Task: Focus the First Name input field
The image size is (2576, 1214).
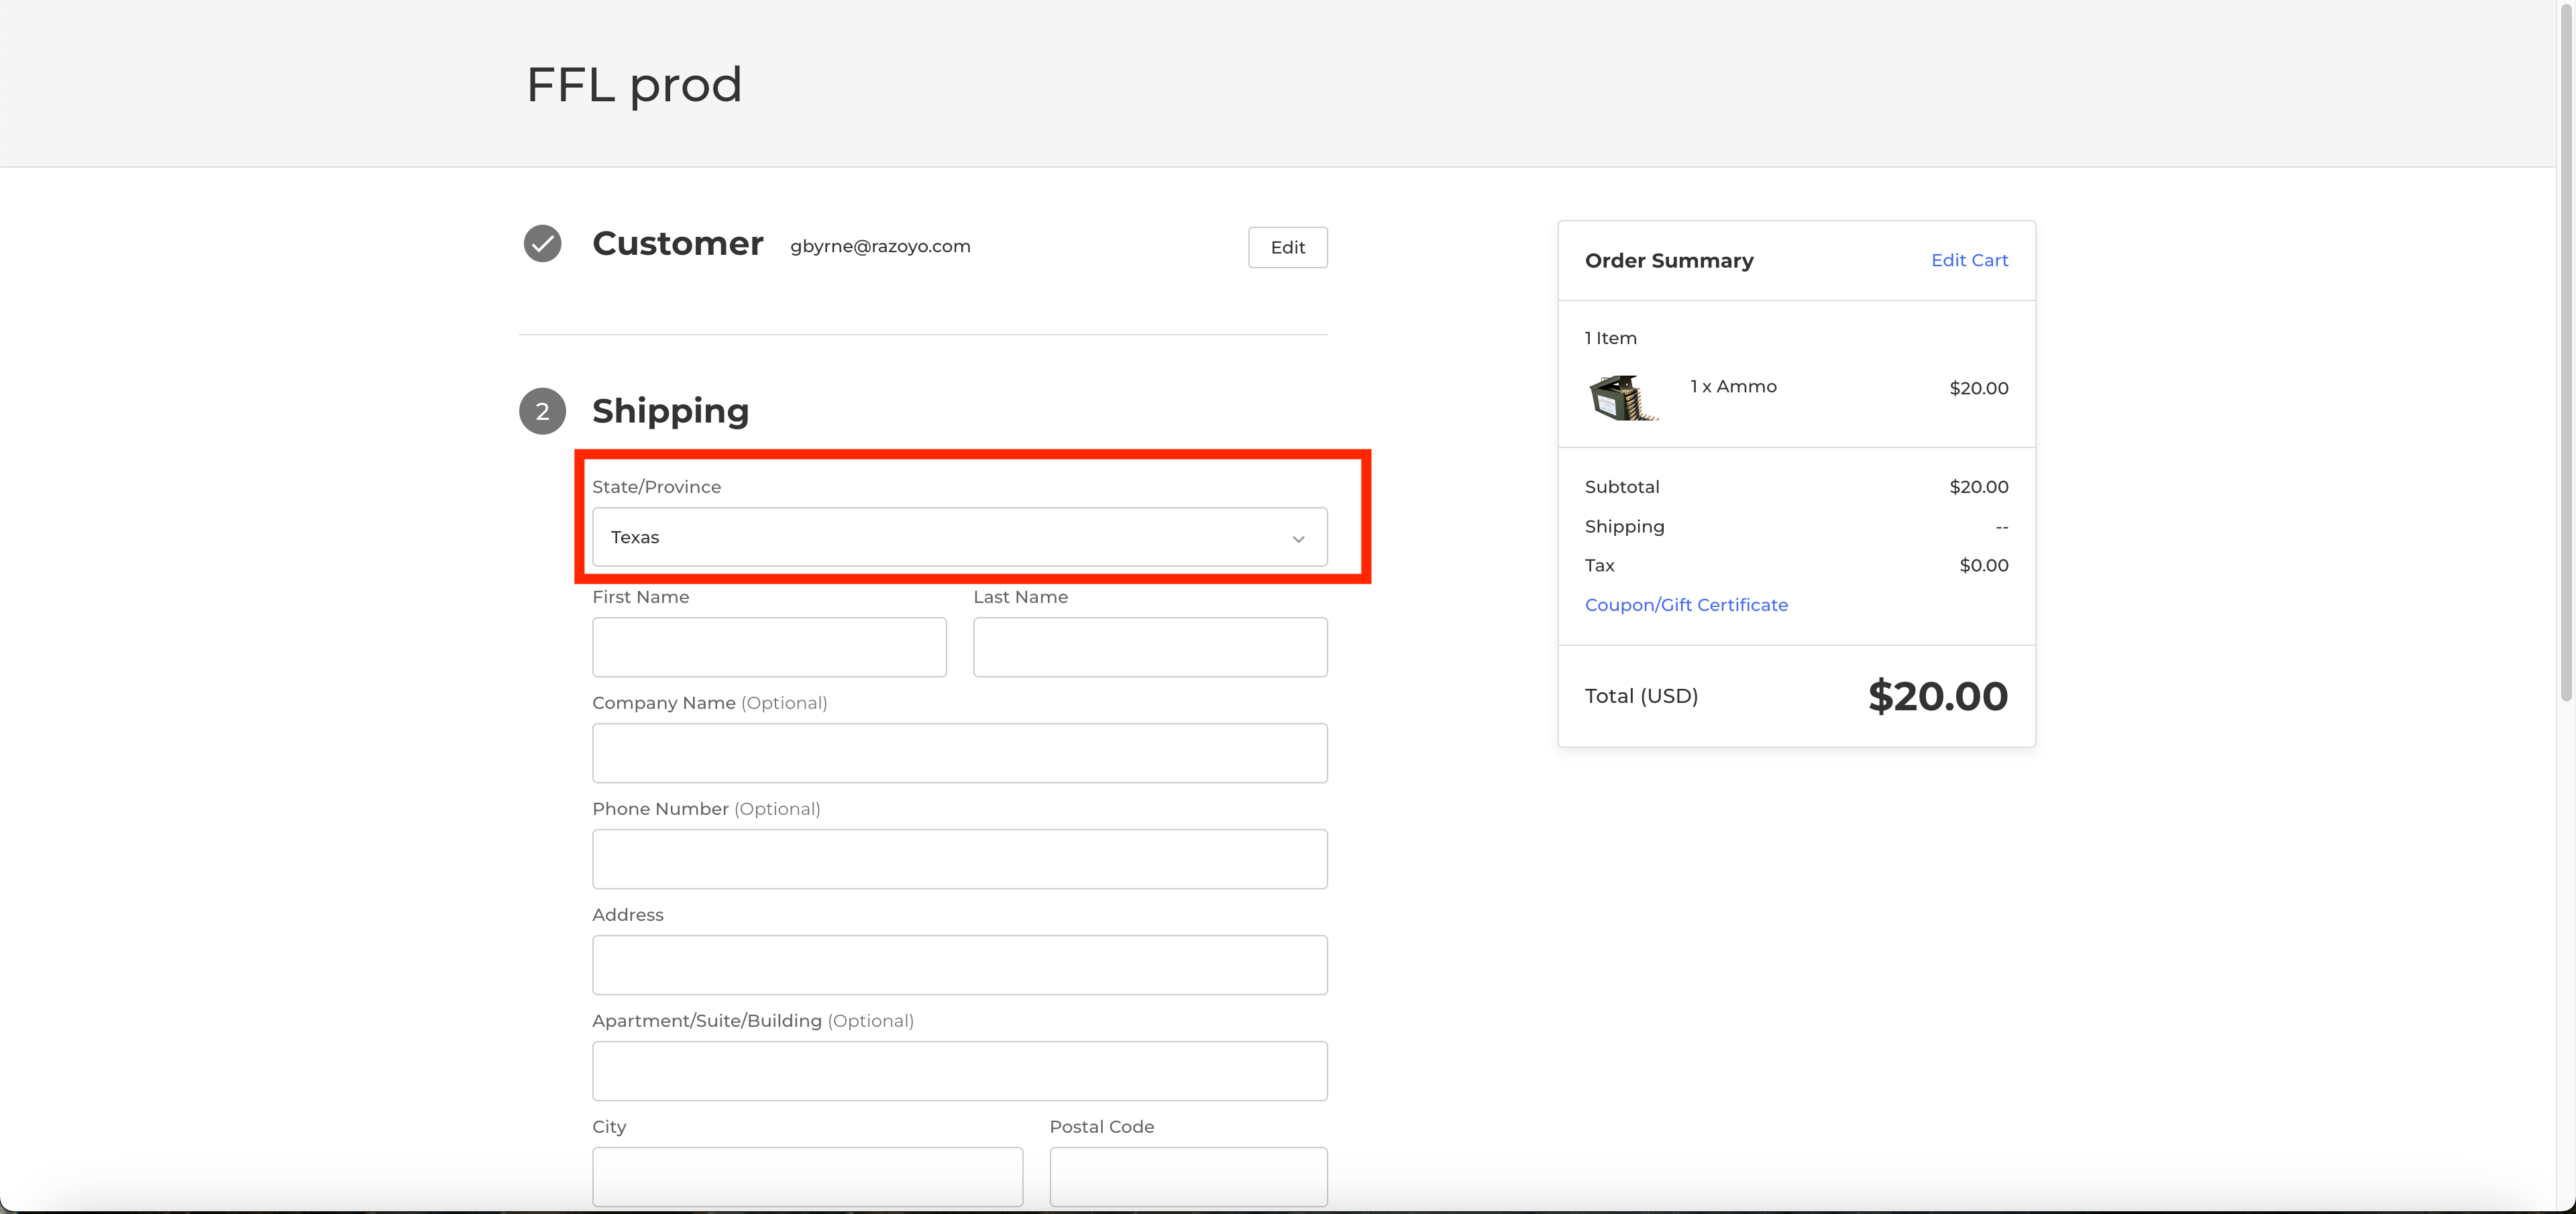Action: (x=768, y=647)
